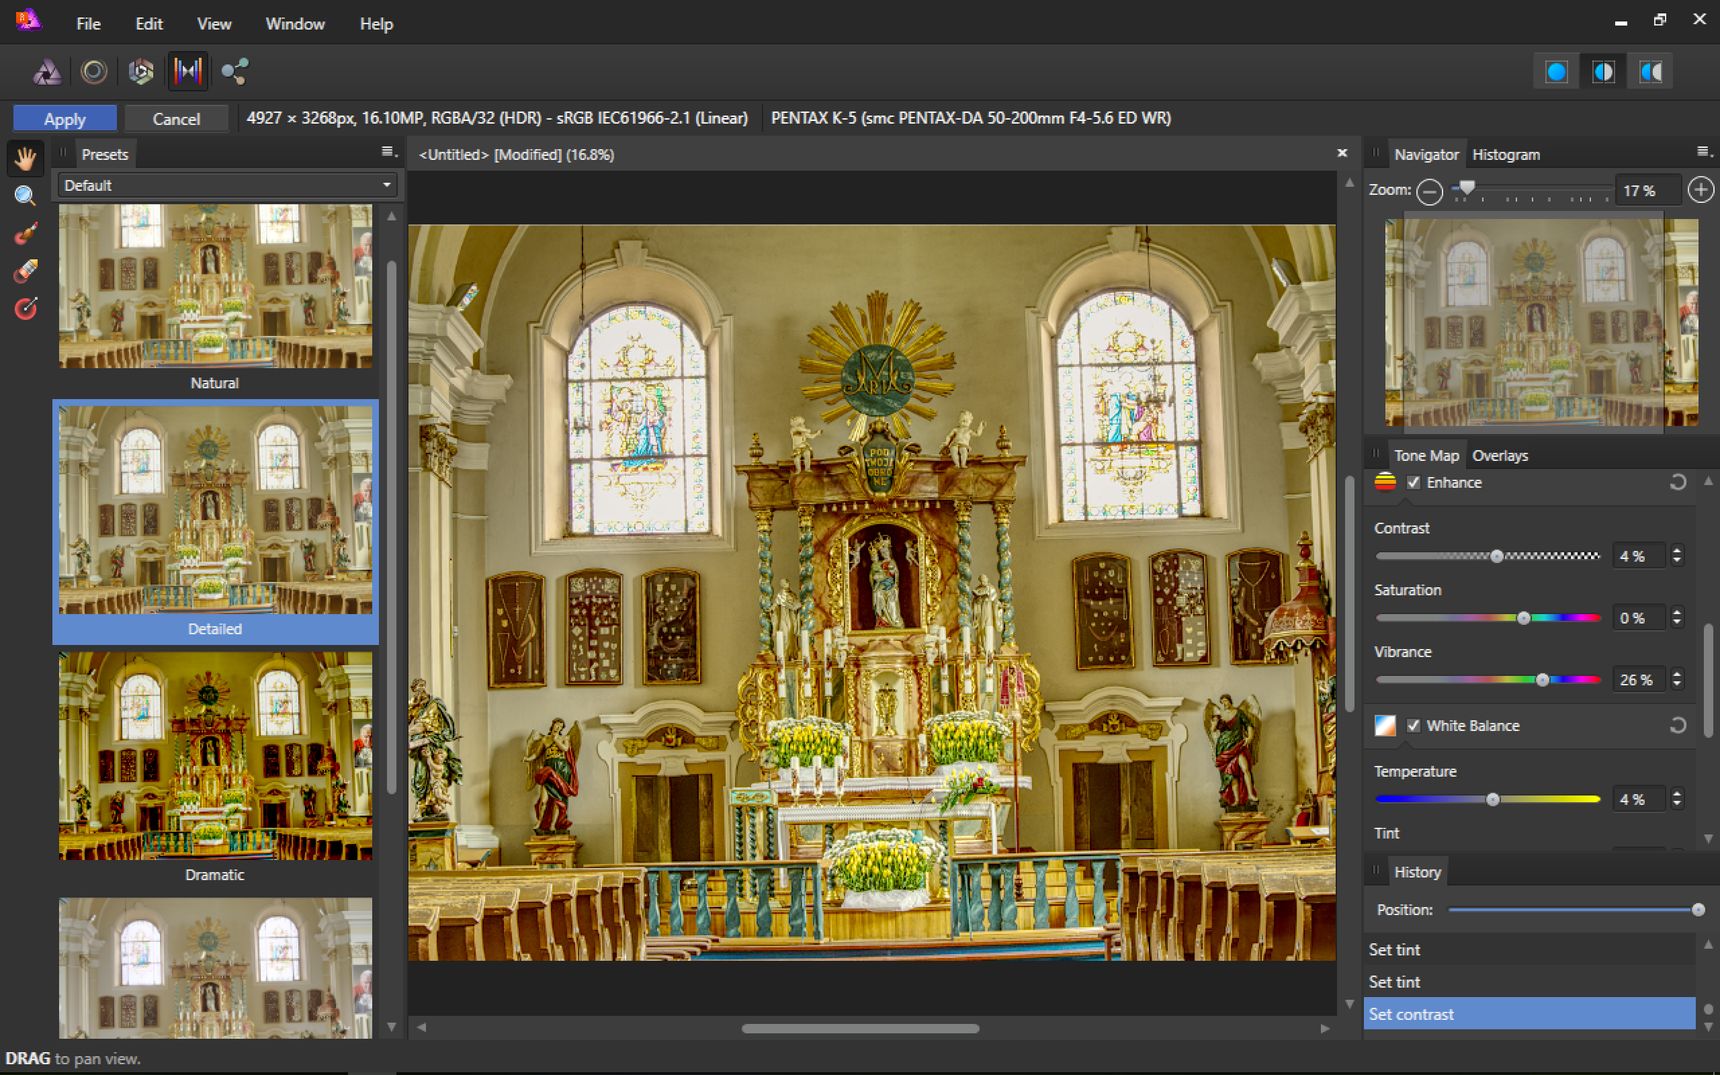Open the View menu
Screen dimensions: 1720x1075
214,23
